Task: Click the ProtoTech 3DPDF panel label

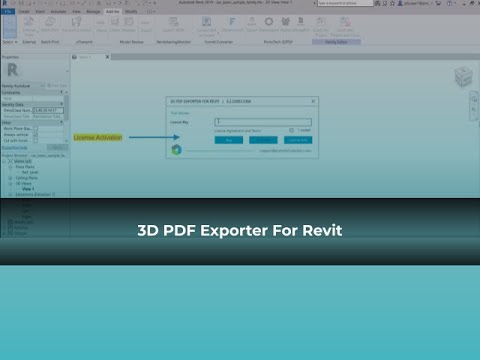Action: [x=278, y=42]
